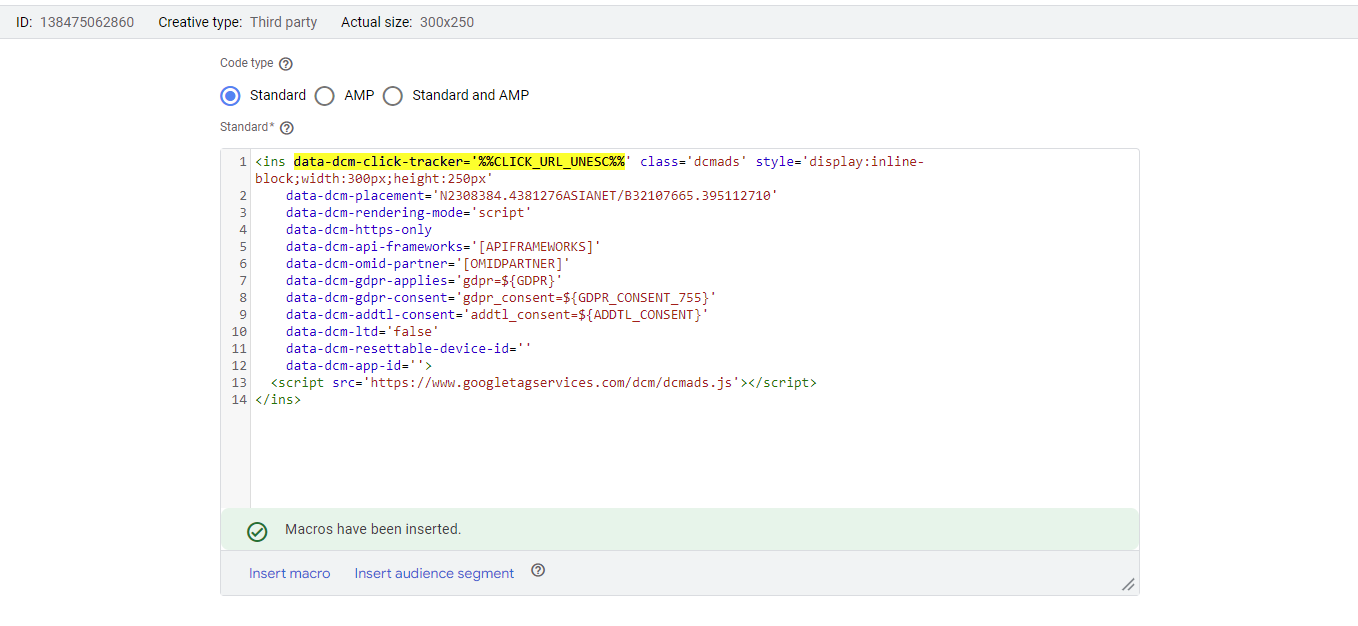This screenshot has width=1358, height=626.
Task: Click line number 1 in the editor gutter
Action: (x=239, y=161)
